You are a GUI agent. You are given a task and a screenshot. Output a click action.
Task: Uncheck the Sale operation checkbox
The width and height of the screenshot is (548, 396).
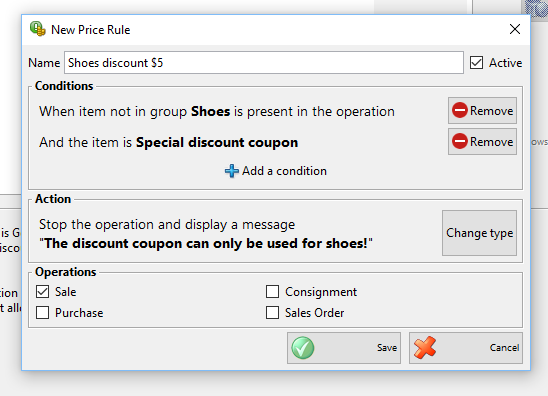point(43,291)
